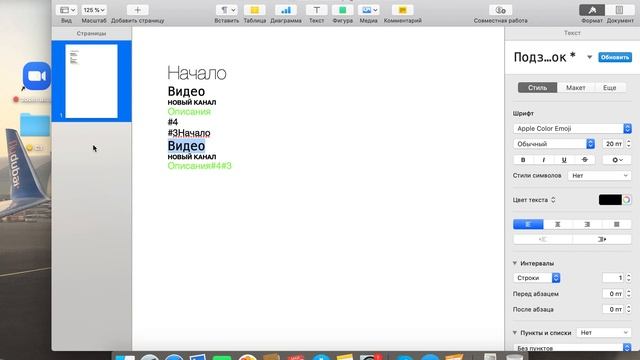The height and width of the screenshot is (360, 640).
Task: Switch to the Еще tab
Action: coord(609,88)
